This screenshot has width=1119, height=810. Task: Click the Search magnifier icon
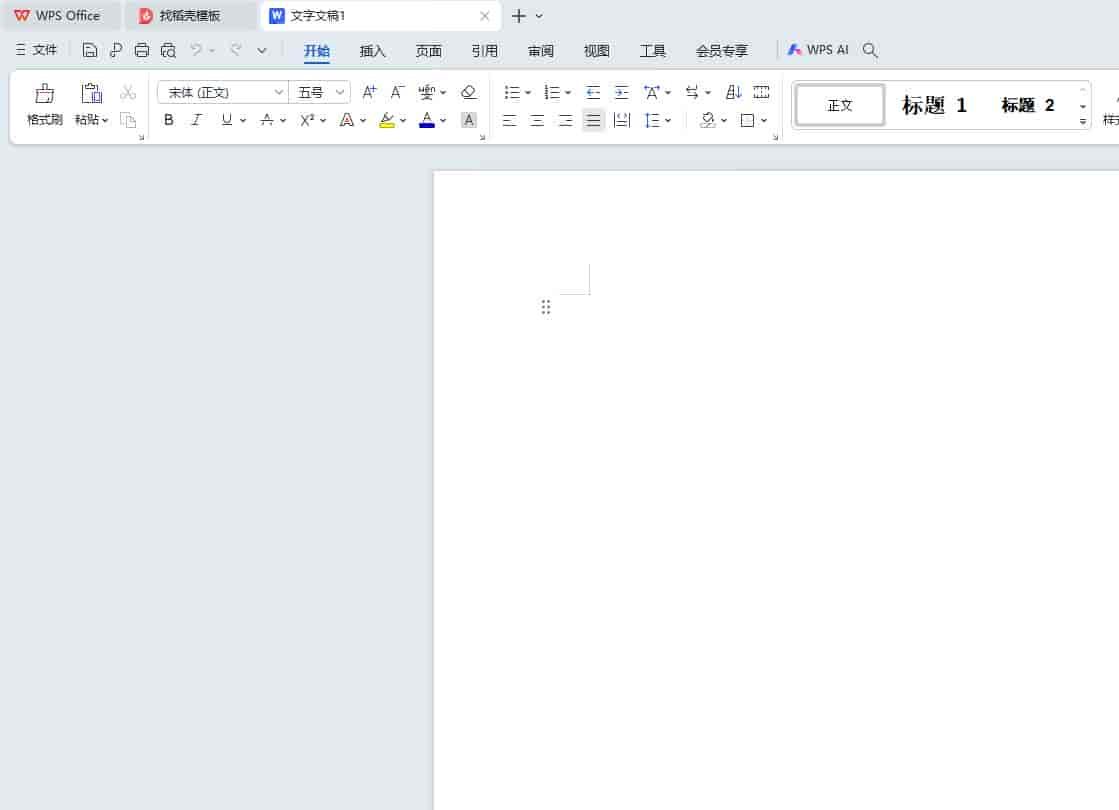tap(870, 50)
